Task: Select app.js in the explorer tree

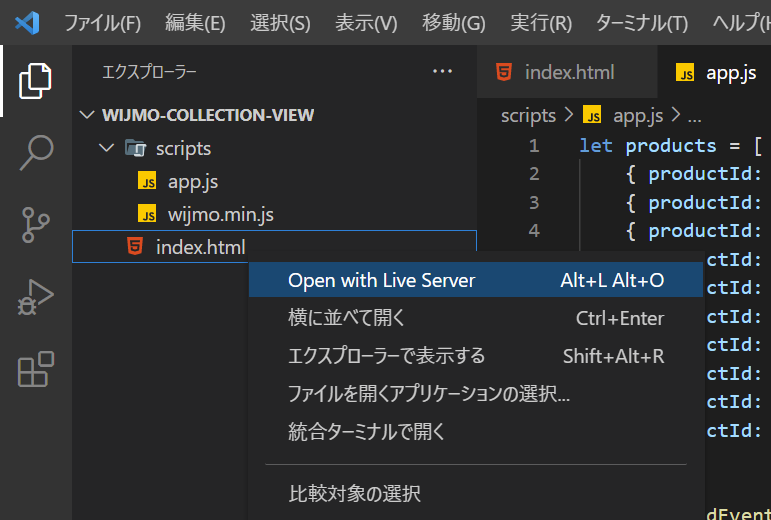Action: 274,181
